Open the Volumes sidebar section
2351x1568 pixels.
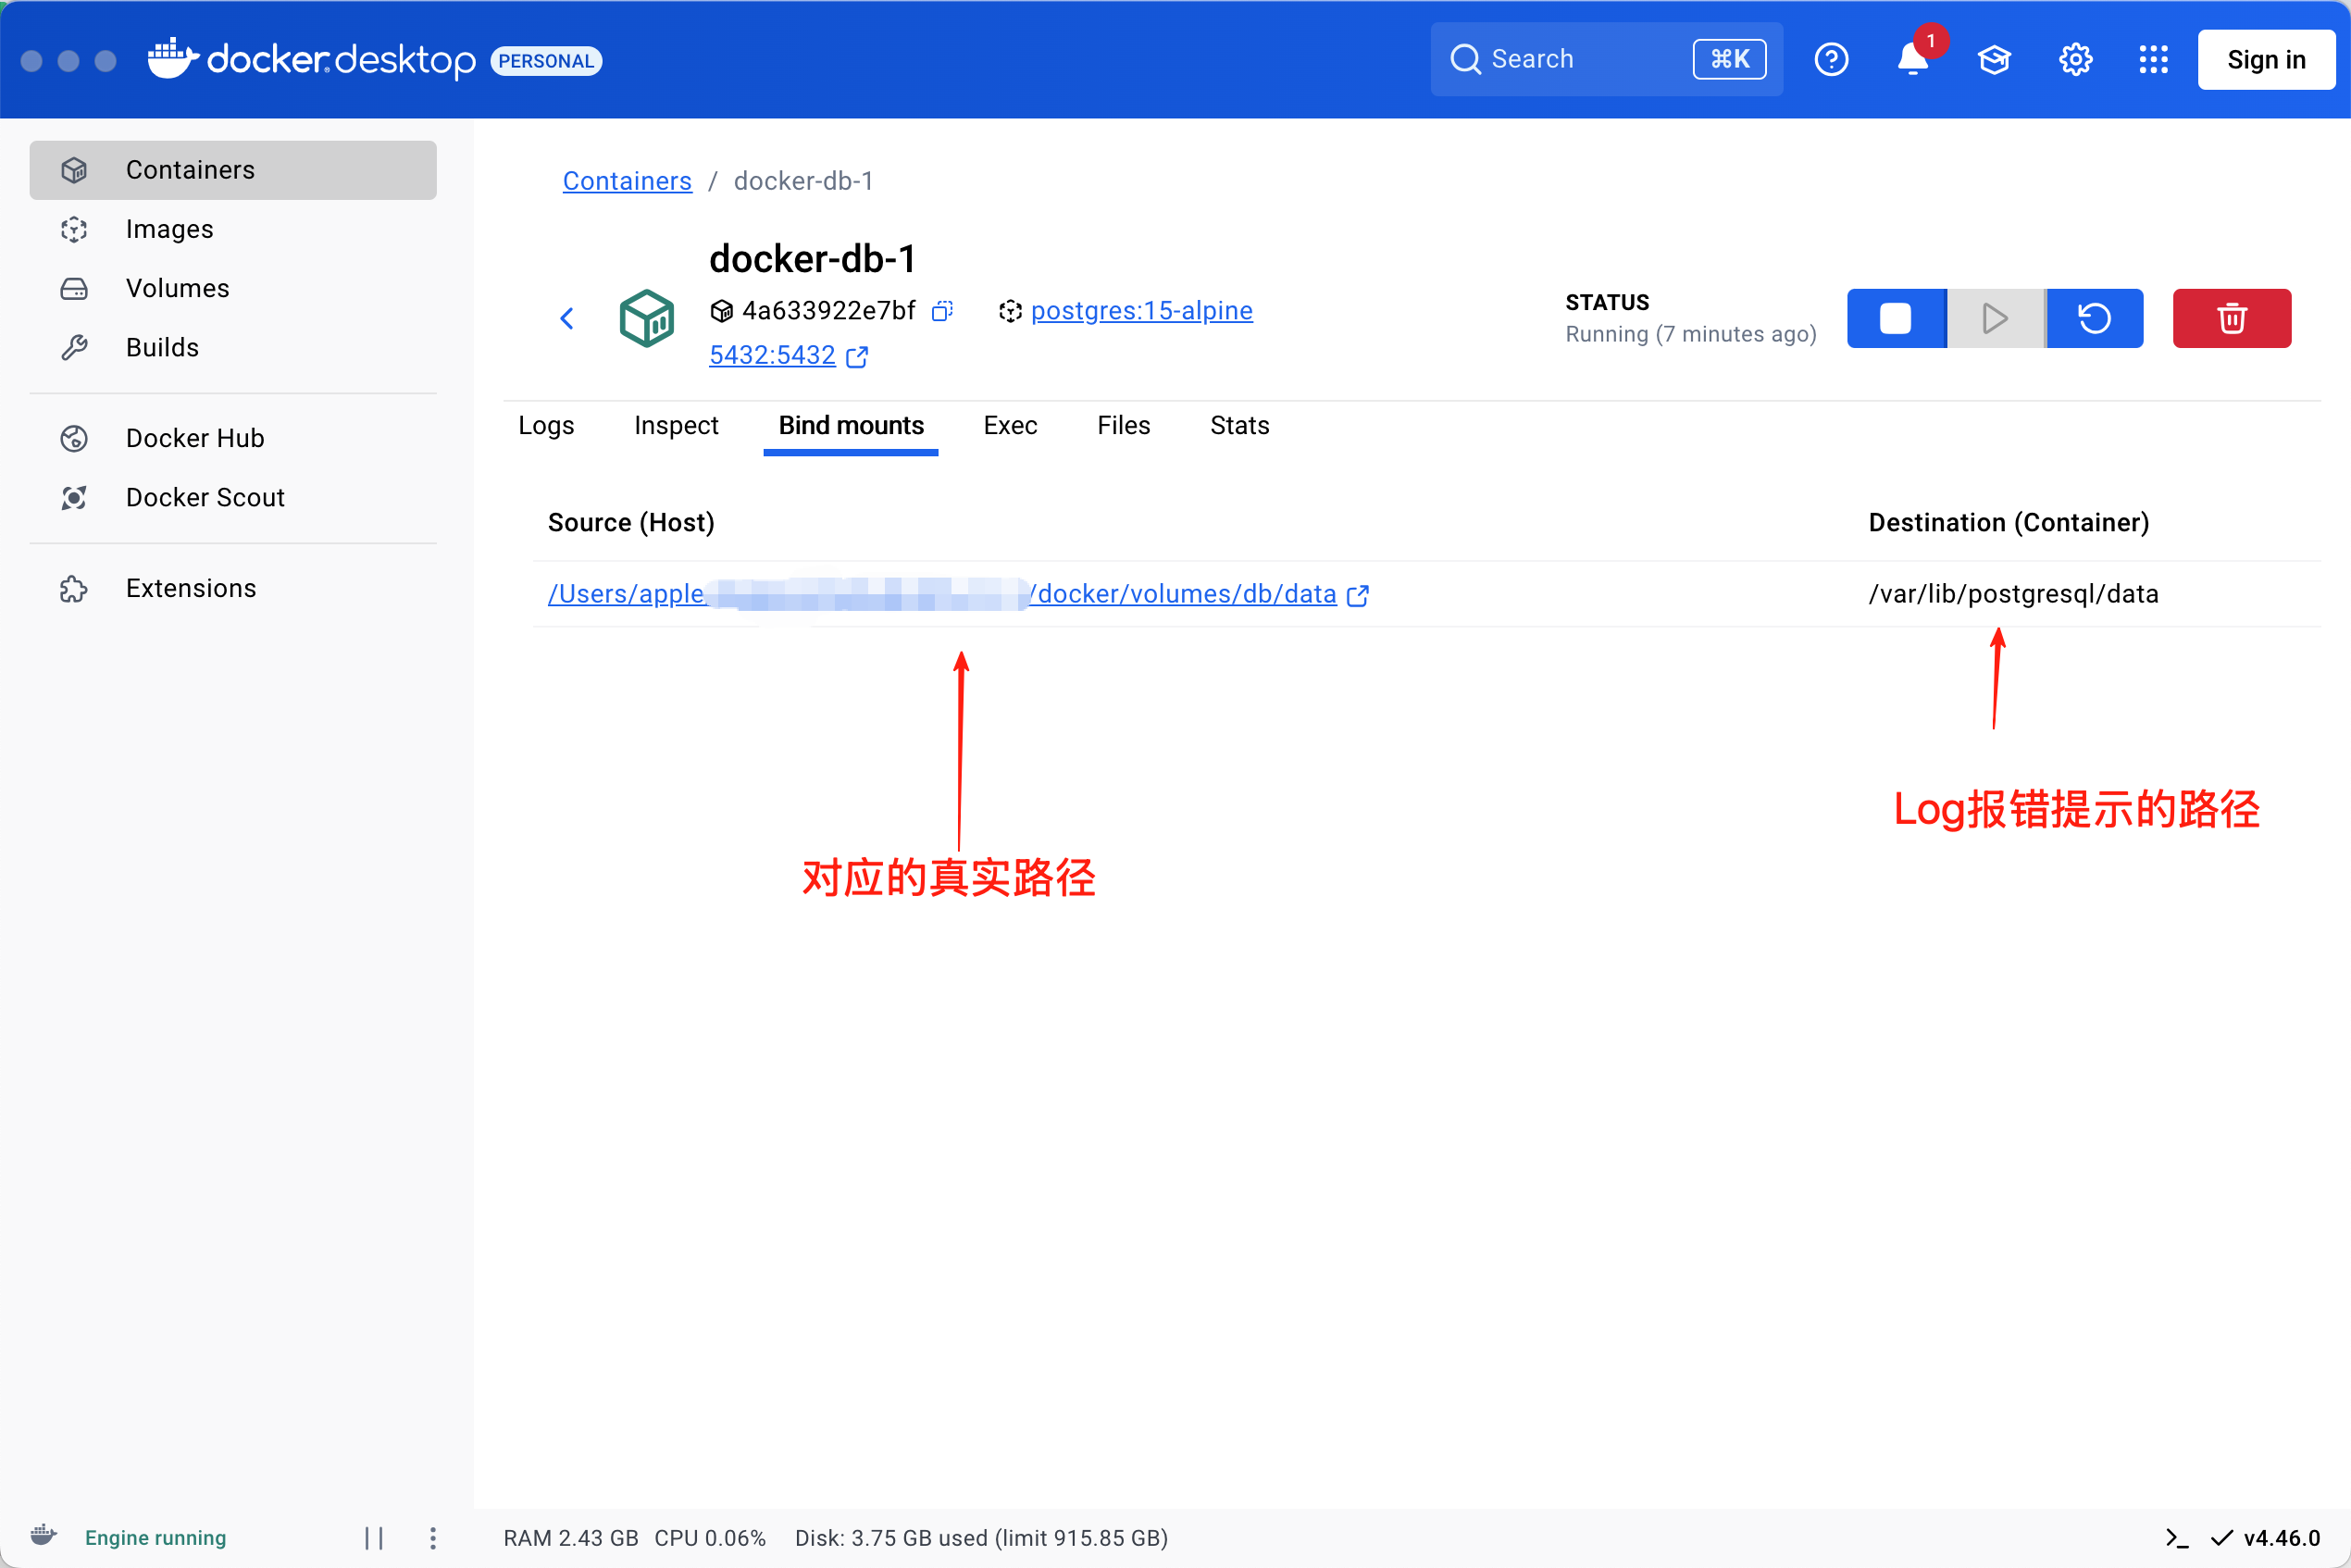pos(233,288)
